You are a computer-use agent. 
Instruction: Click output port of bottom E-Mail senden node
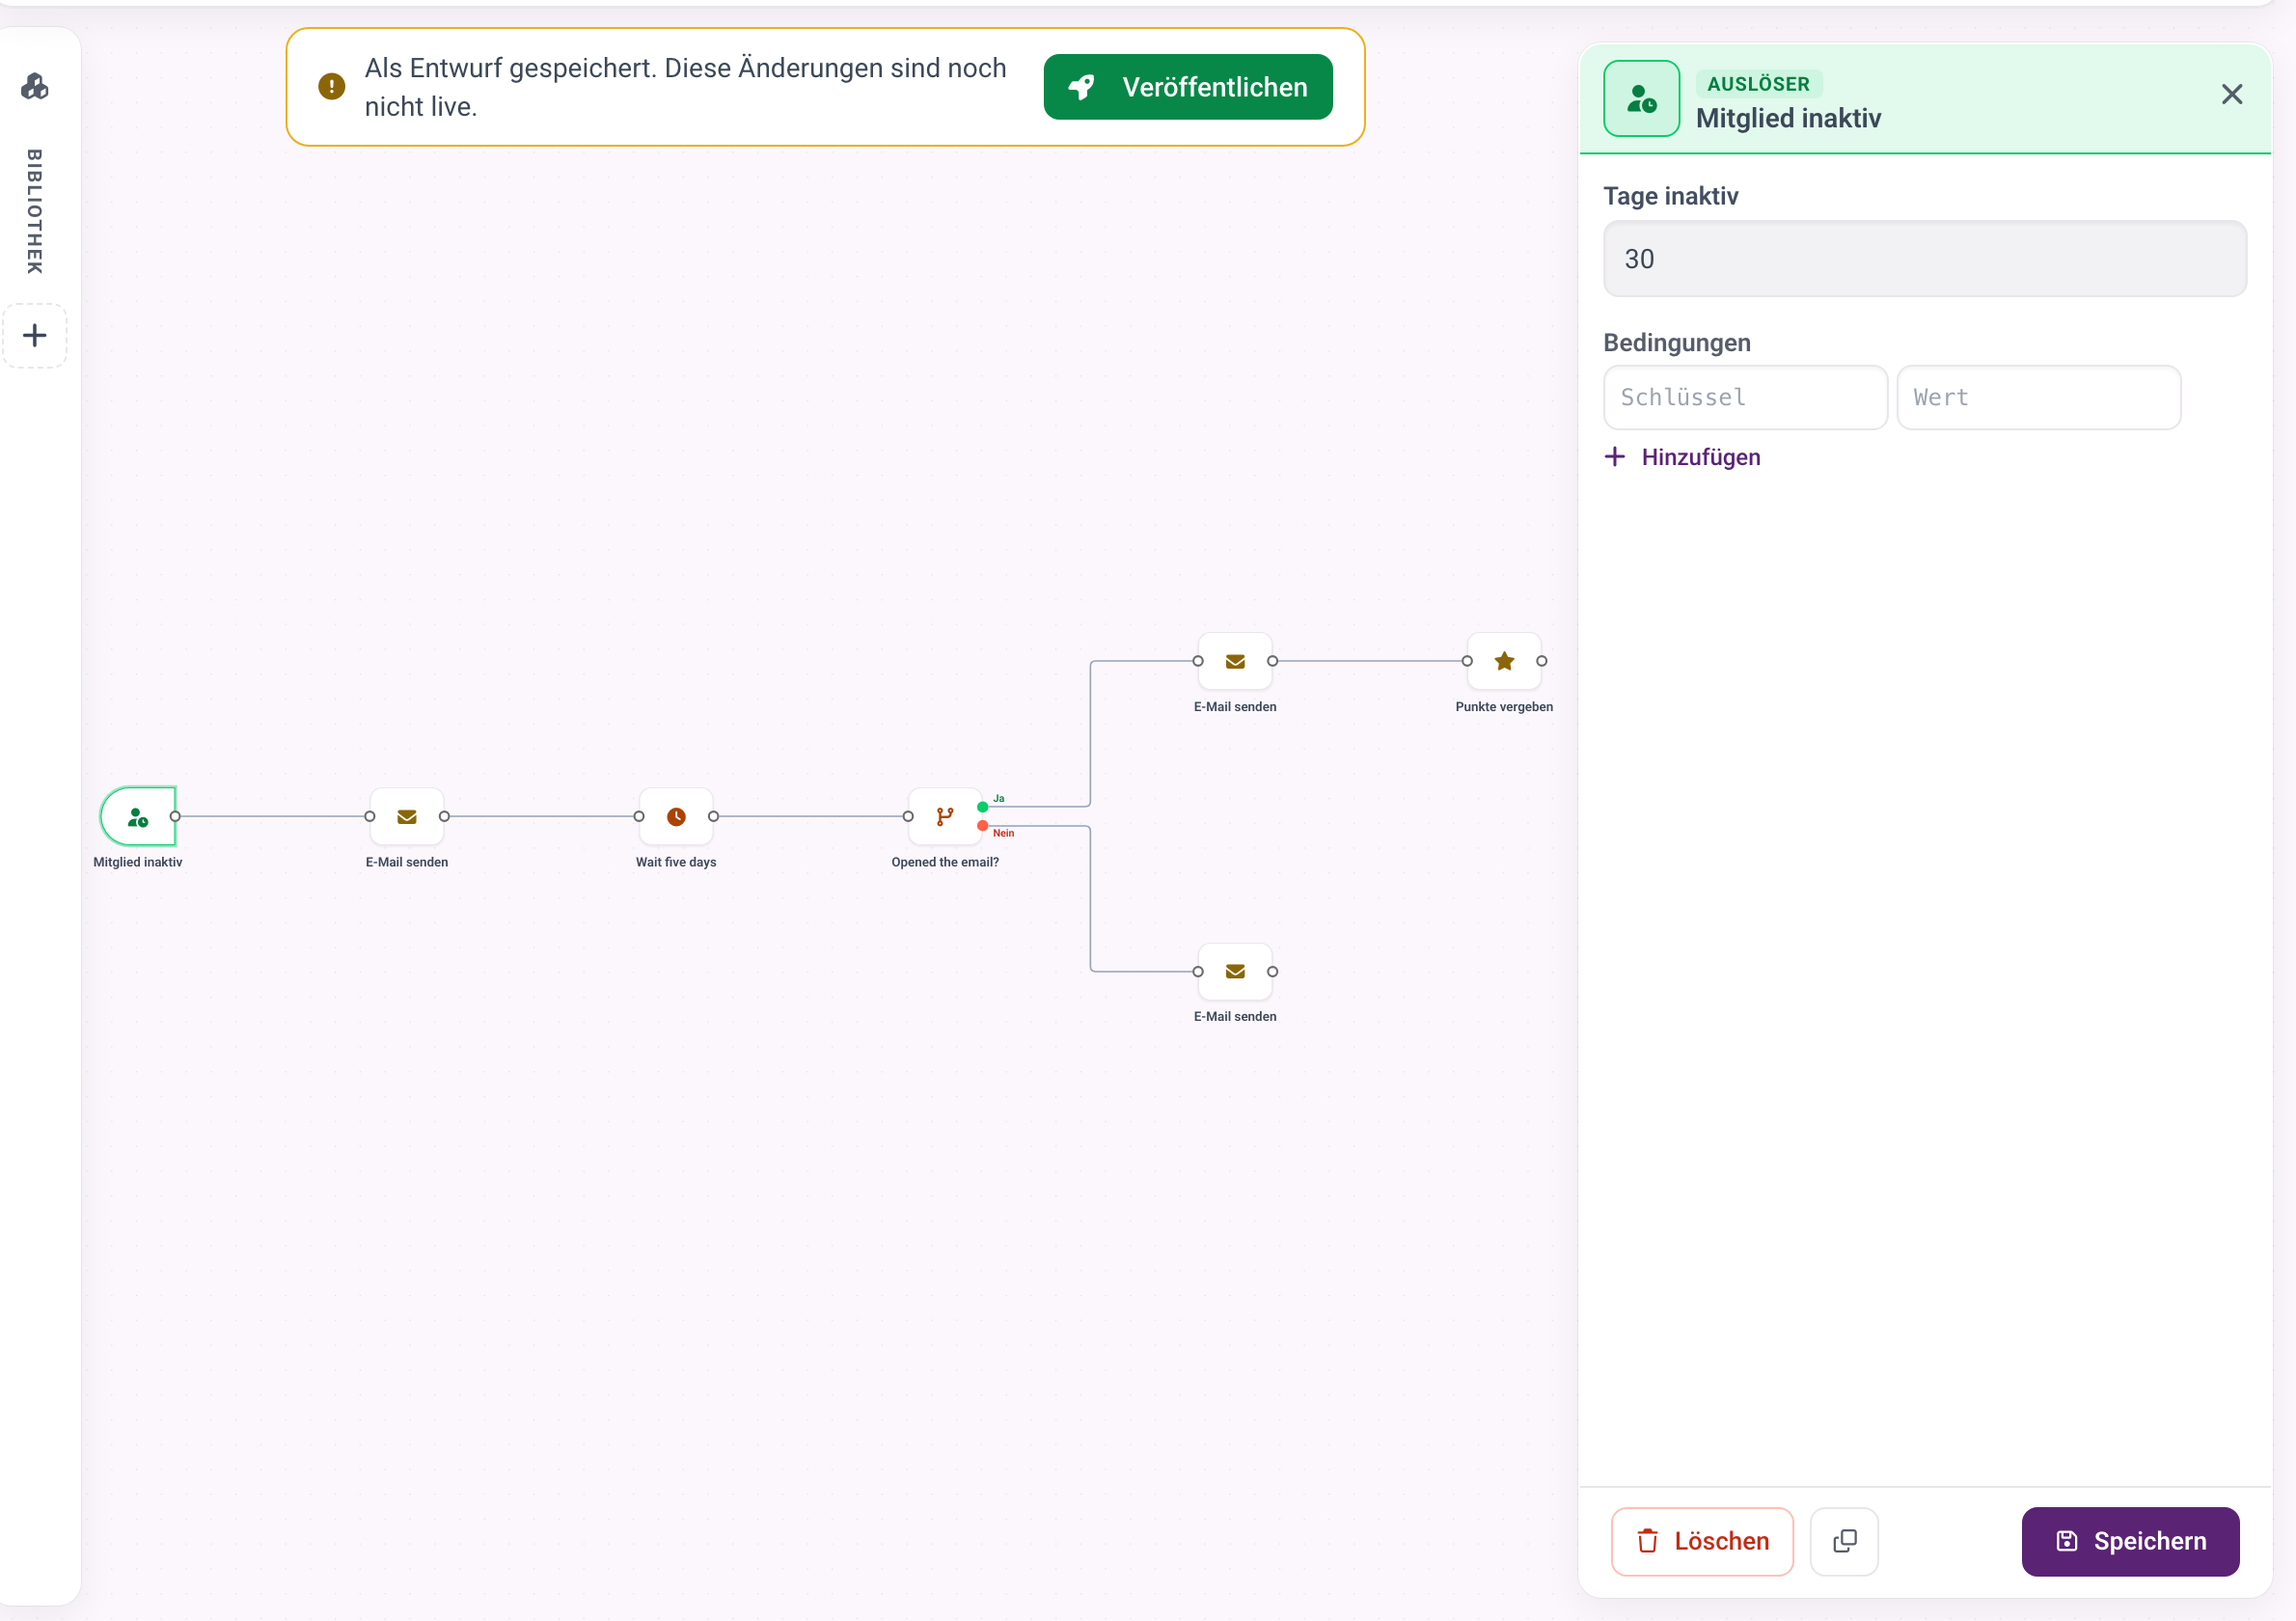click(1272, 971)
